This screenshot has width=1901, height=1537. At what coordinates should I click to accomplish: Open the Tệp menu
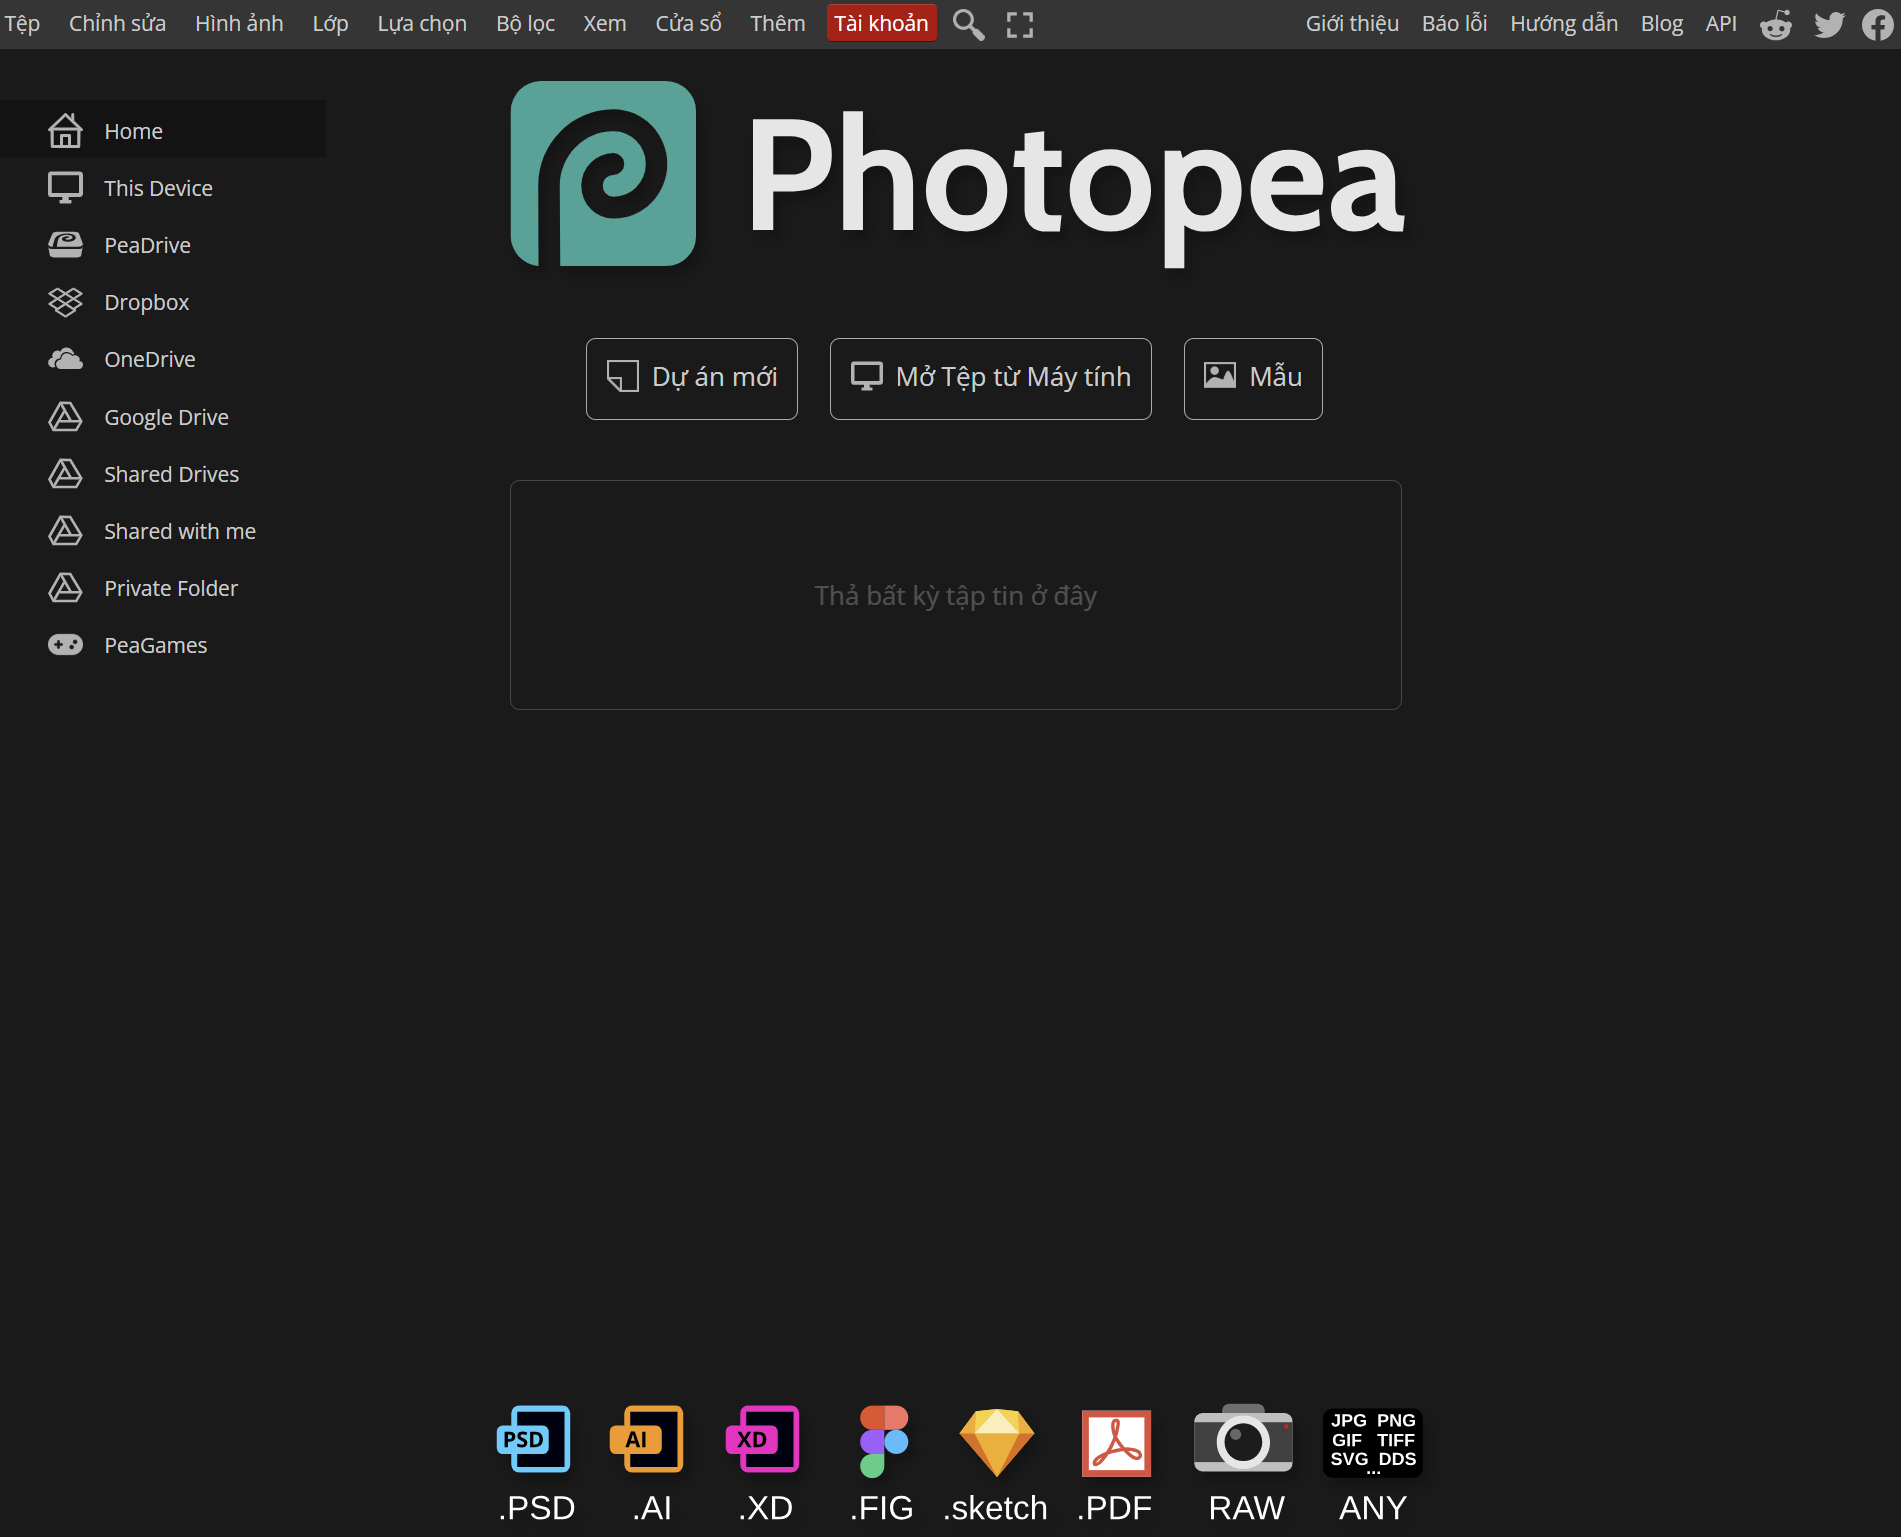coord(22,23)
